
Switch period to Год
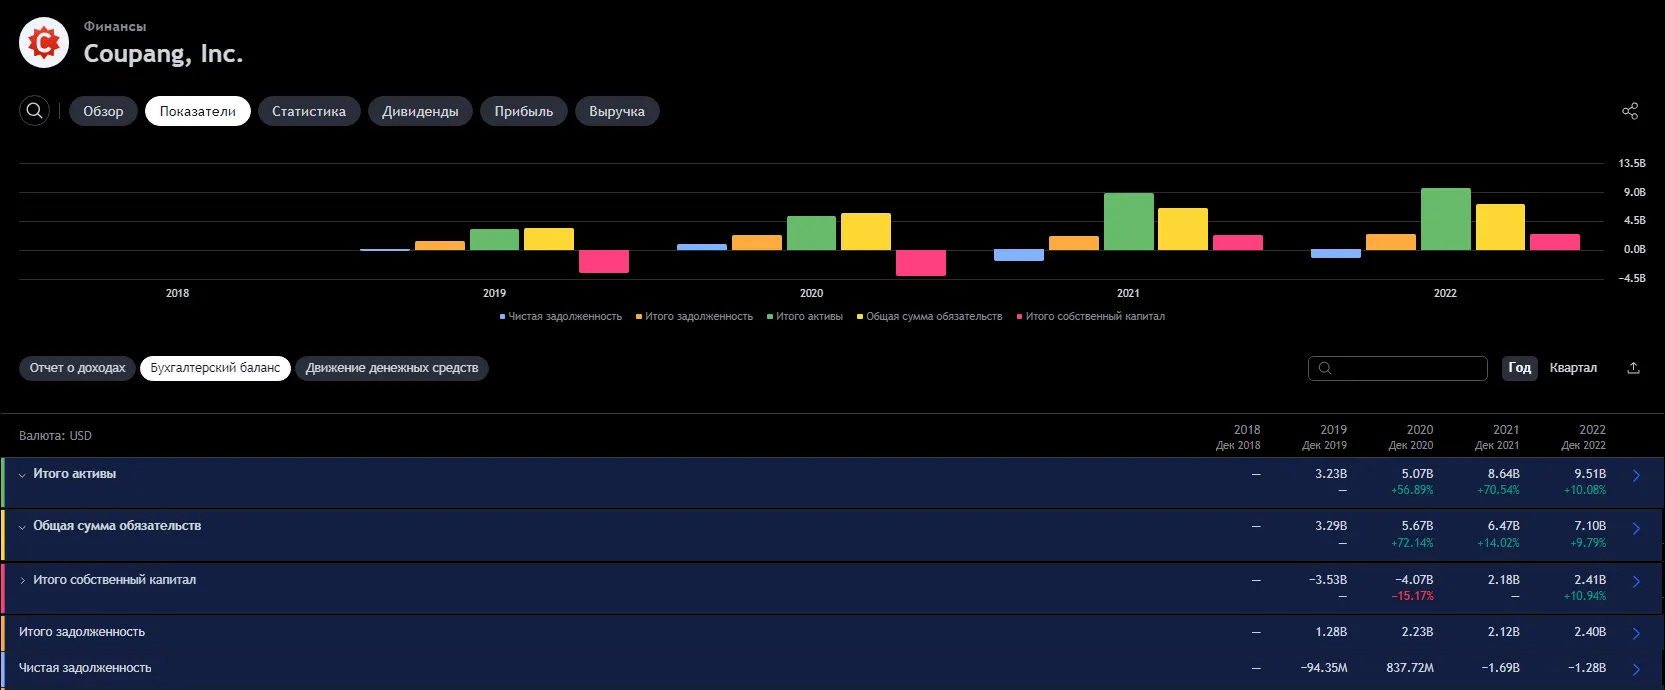point(1520,368)
